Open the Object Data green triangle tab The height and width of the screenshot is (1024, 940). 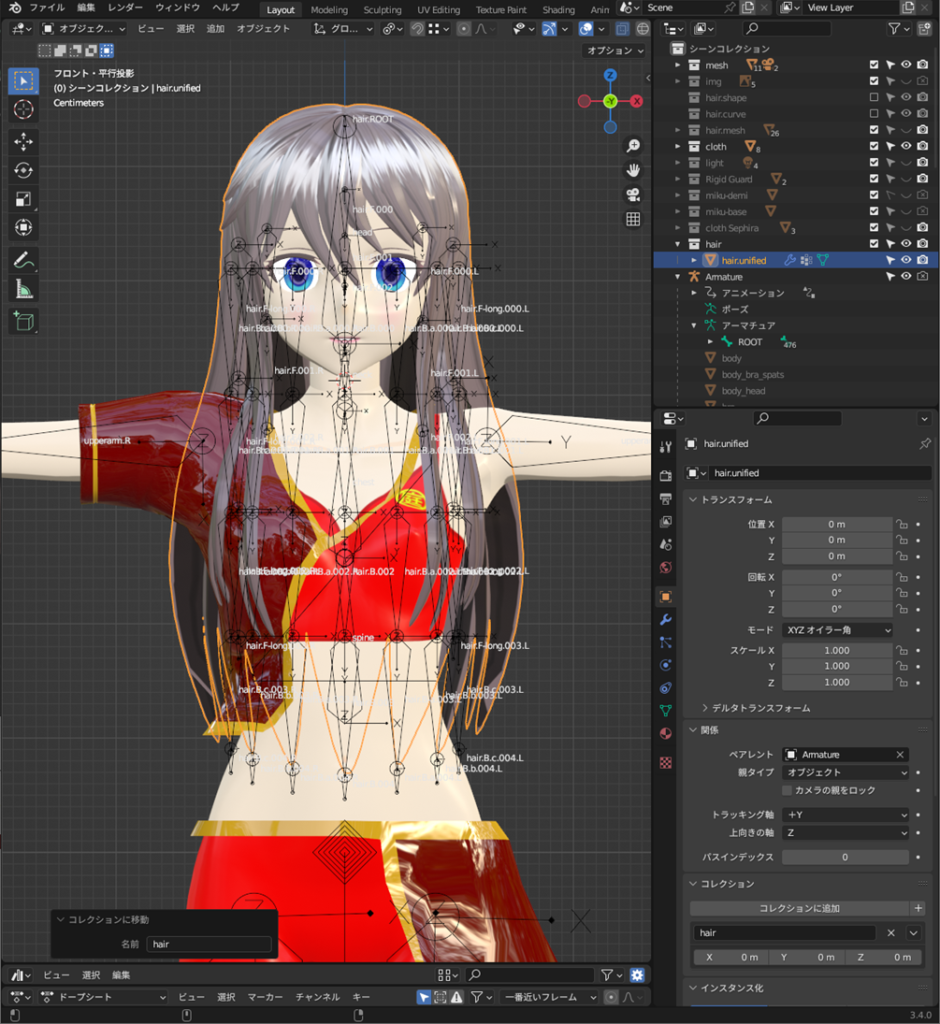pos(666,711)
